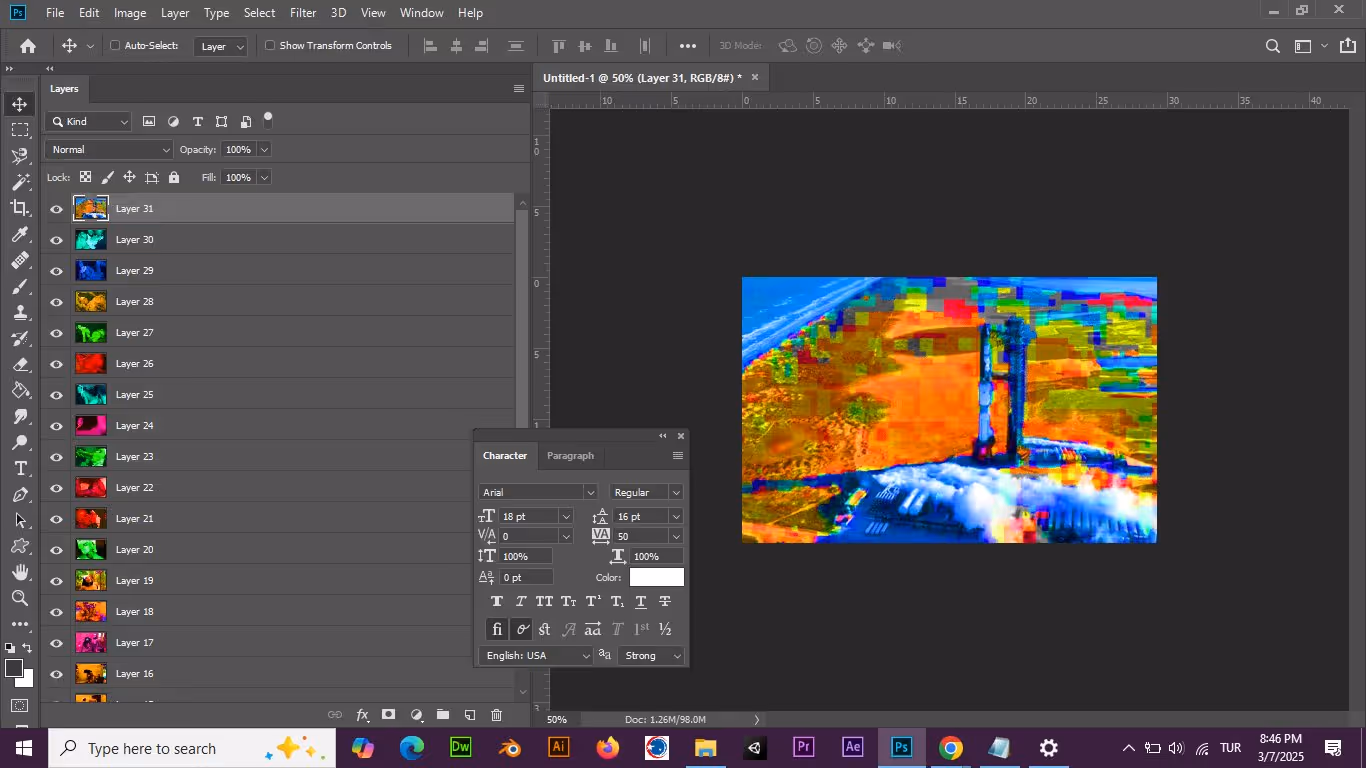Image resolution: width=1366 pixels, height=768 pixels.
Task: Open the Normal blend mode dropdown
Action: coord(110,150)
